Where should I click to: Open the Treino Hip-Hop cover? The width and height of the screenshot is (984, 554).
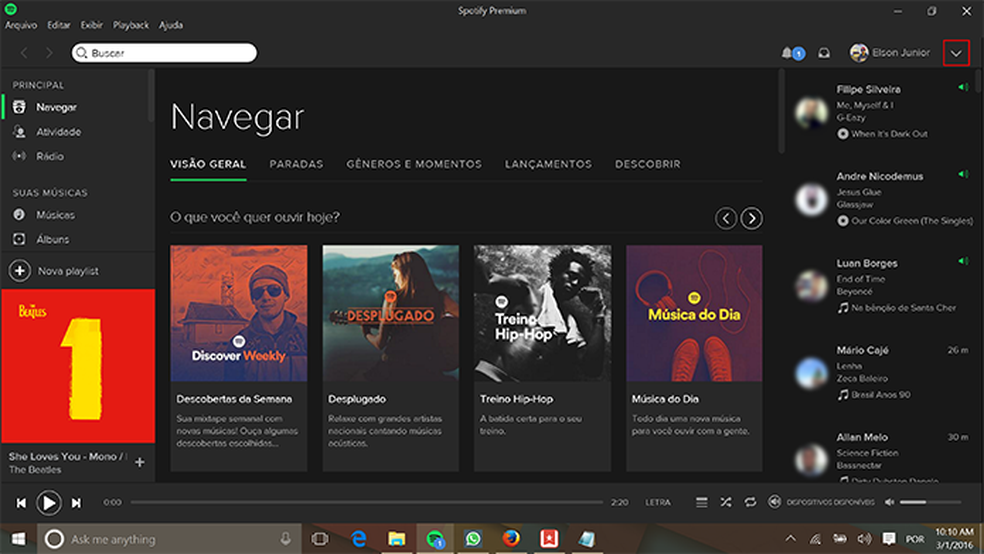coord(542,313)
